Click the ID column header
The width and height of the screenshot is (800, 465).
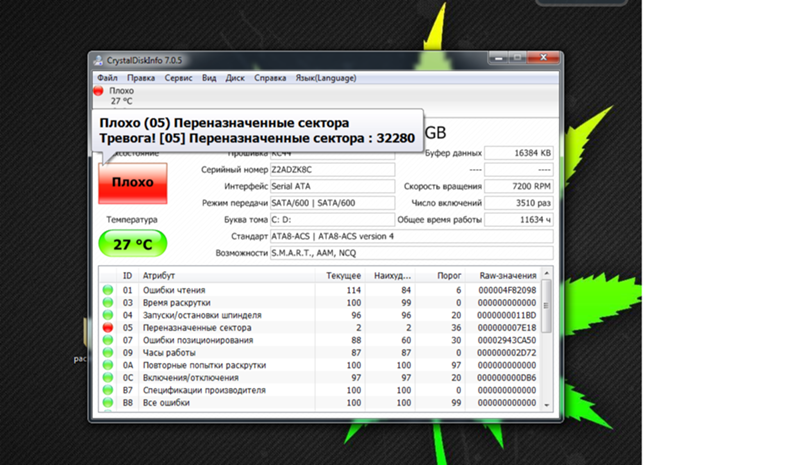click(x=128, y=276)
